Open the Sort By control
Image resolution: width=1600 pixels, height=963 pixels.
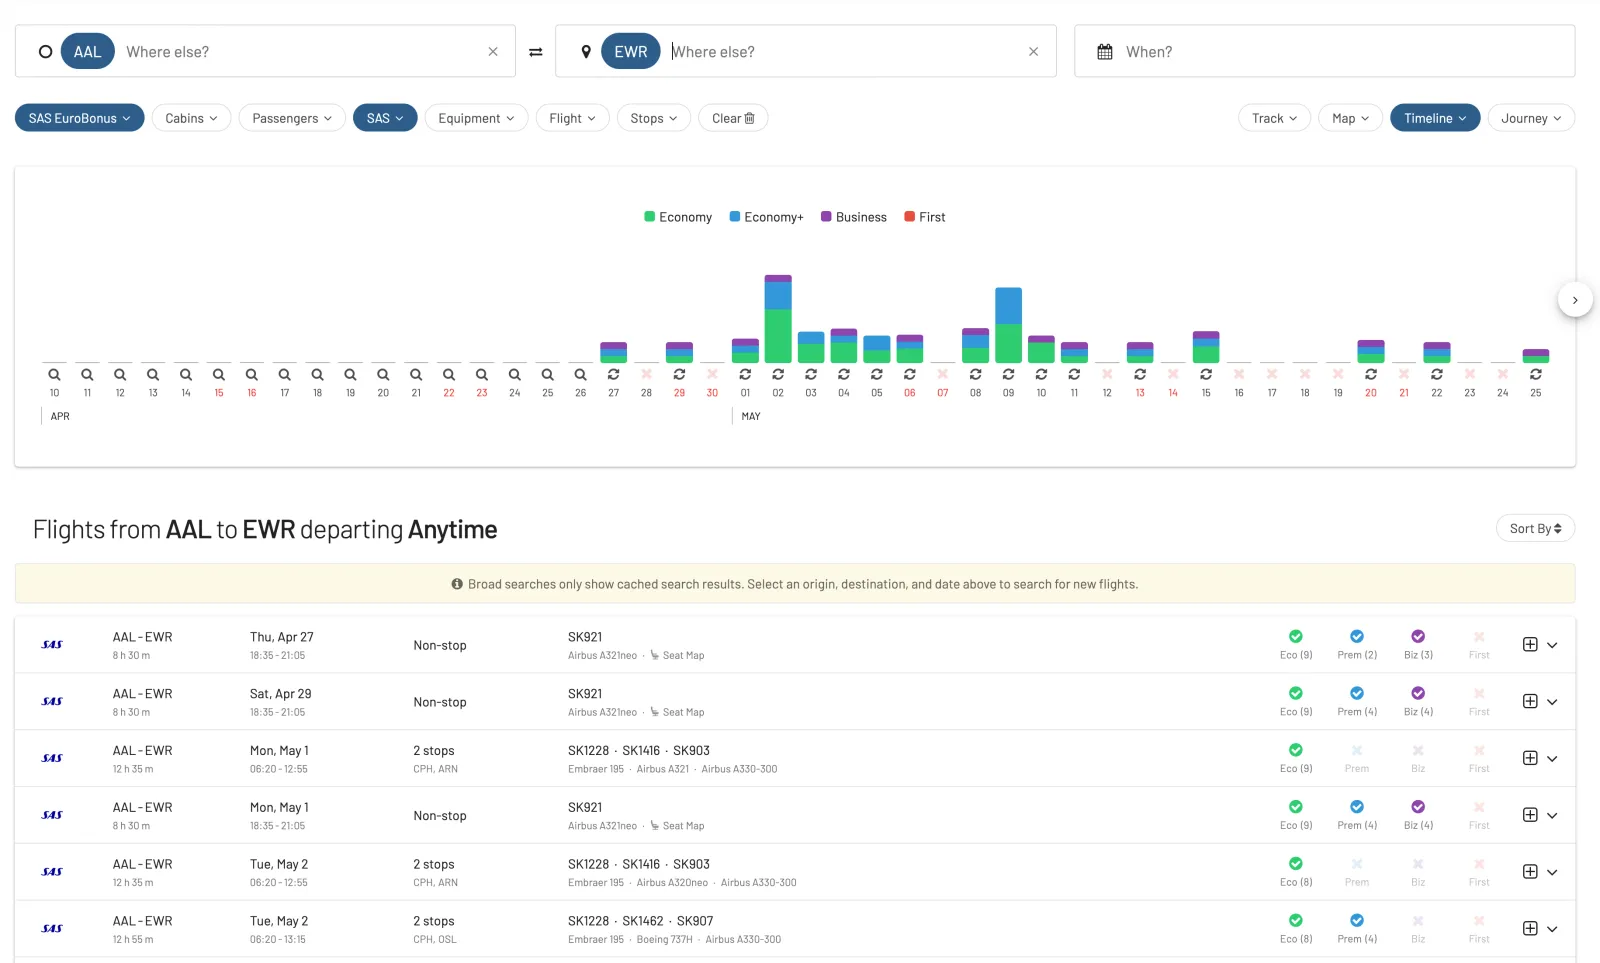[x=1535, y=528]
